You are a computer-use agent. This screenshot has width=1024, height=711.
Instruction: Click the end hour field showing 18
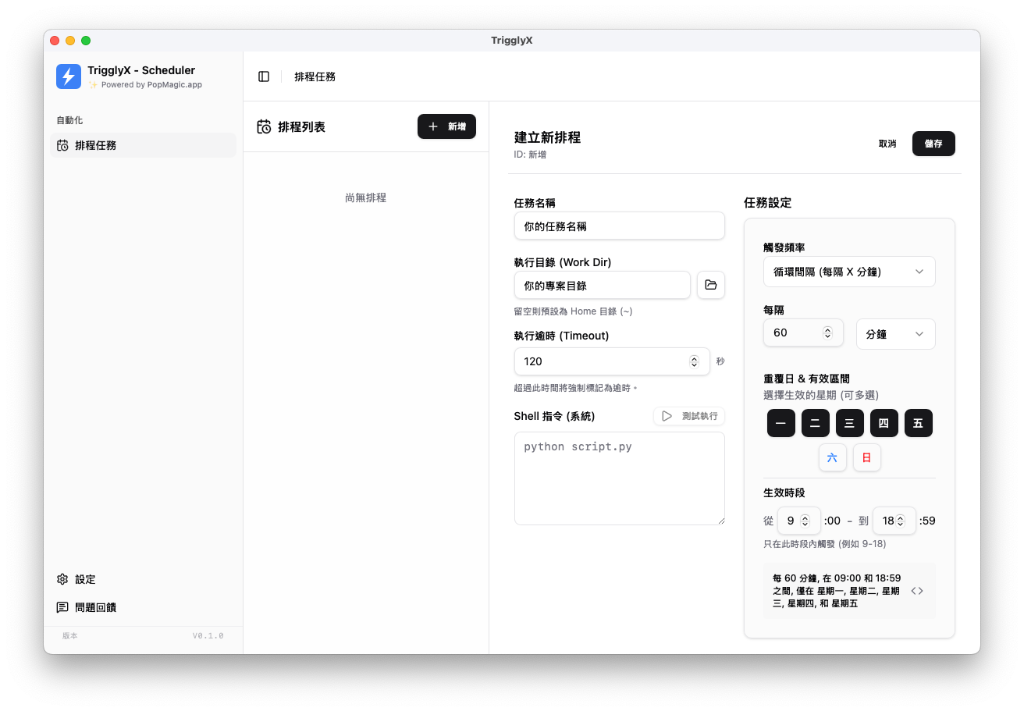tap(894, 520)
